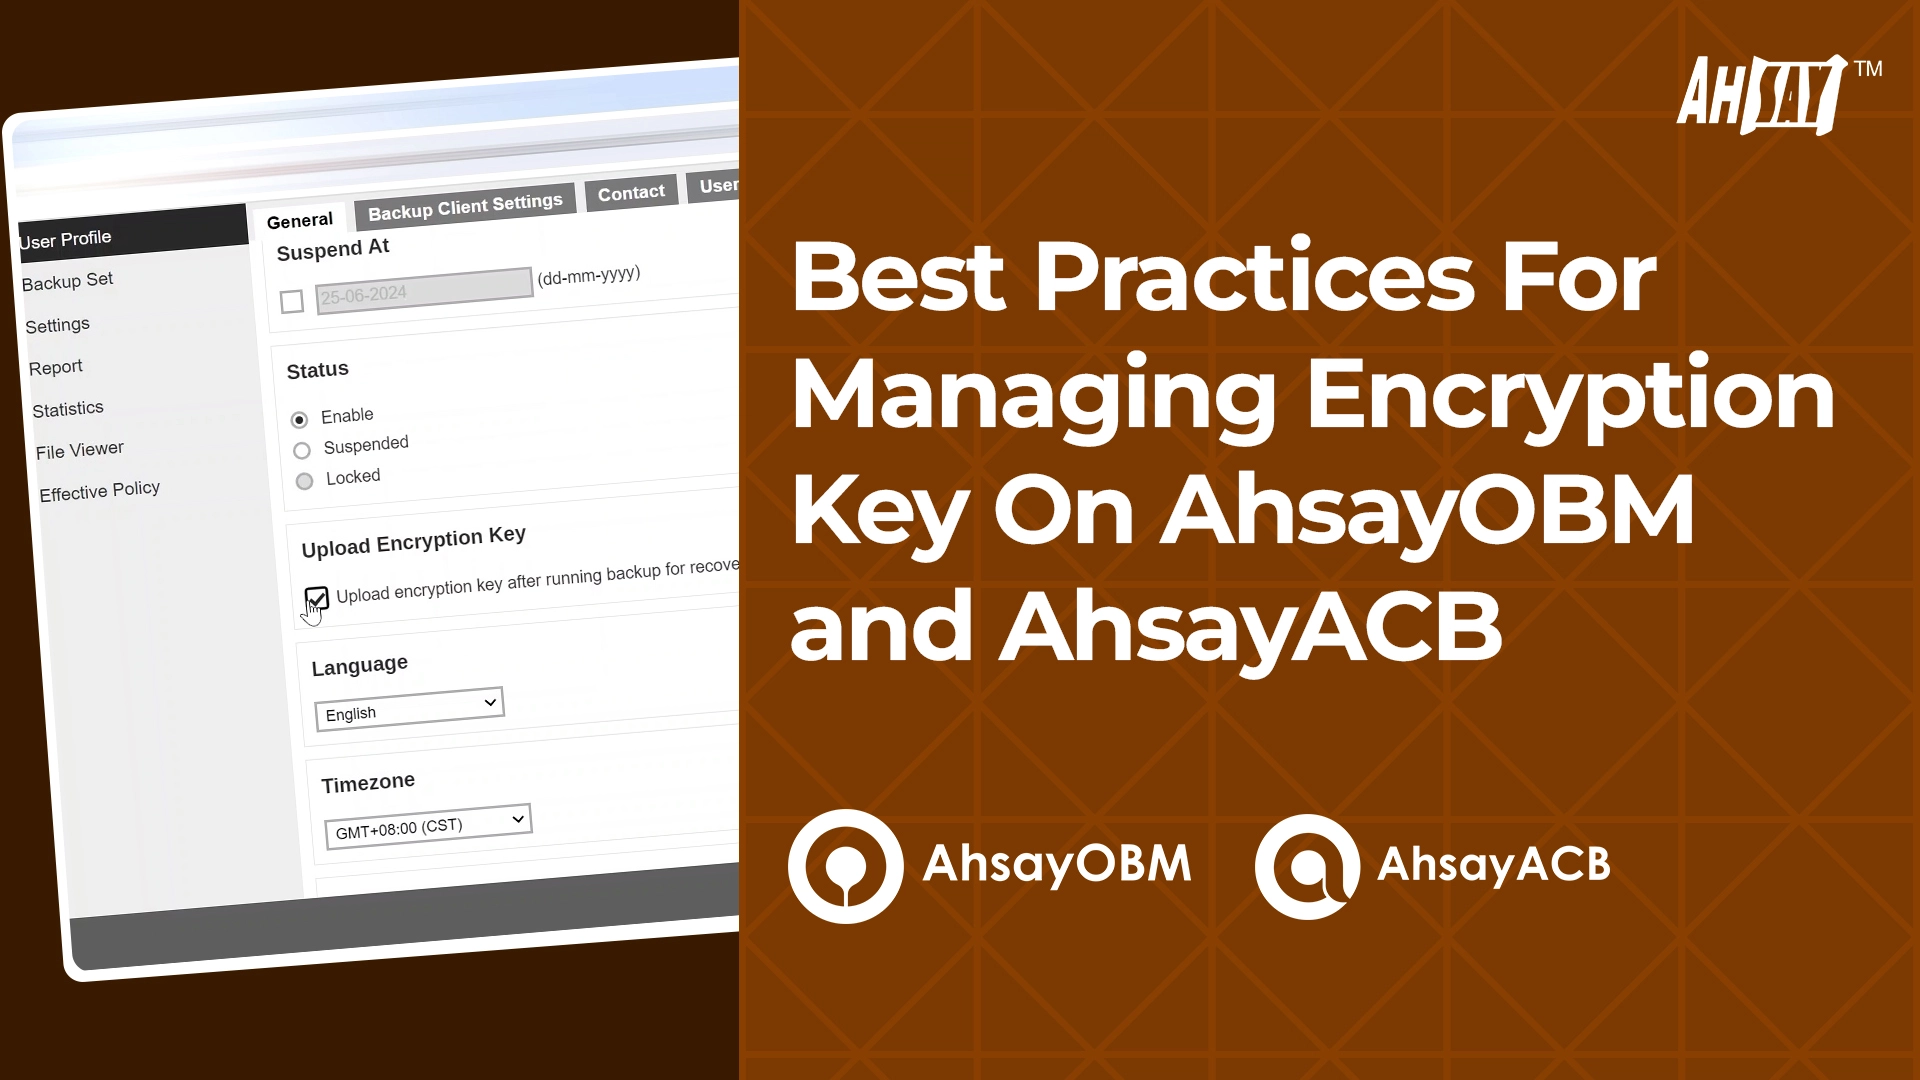The image size is (1920, 1080).
Task: Click the Contact menu tab
Action: (x=630, y=194)
